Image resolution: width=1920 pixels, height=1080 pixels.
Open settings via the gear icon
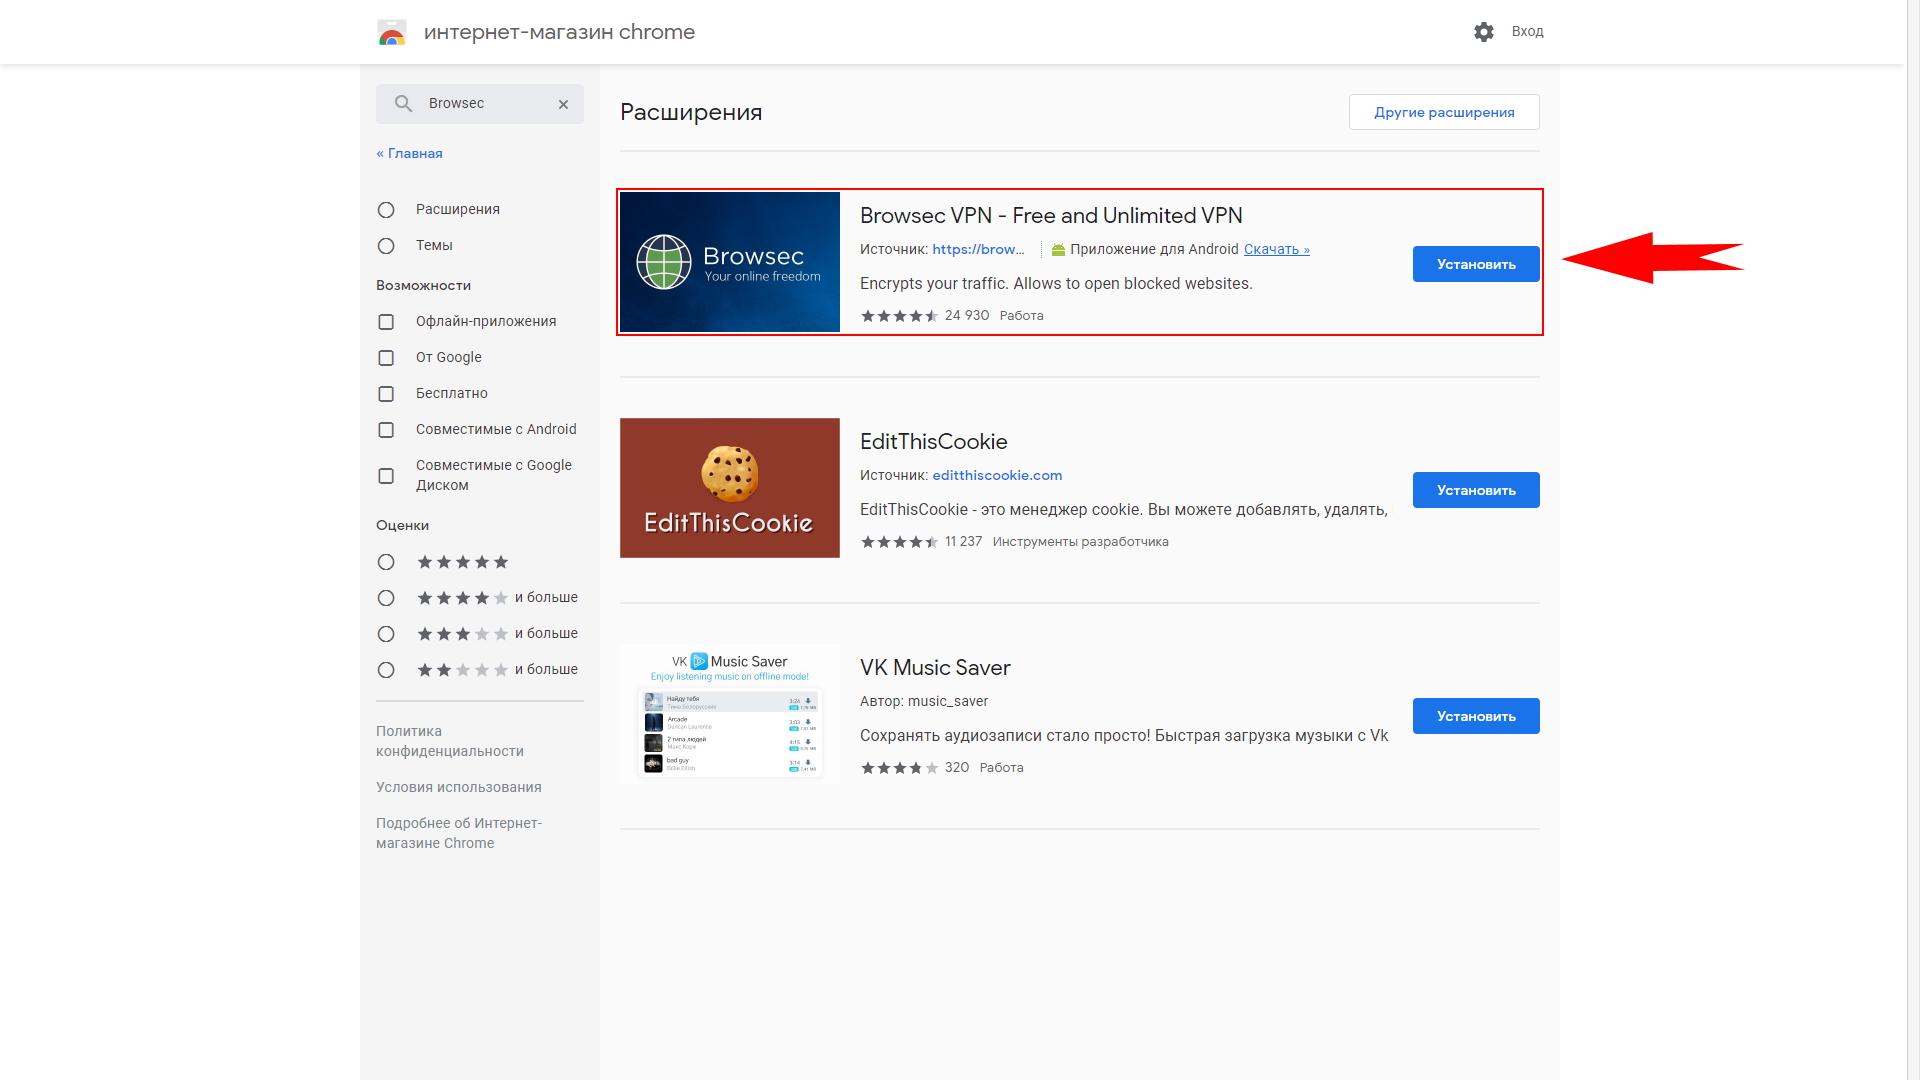pos(1484,32)
